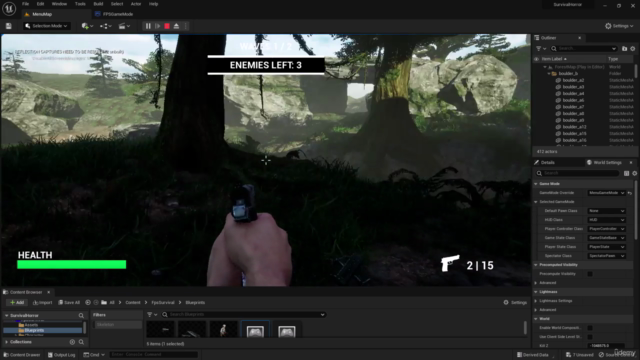Open the Actor menu
640x360 pixels.
click(136, 4)
